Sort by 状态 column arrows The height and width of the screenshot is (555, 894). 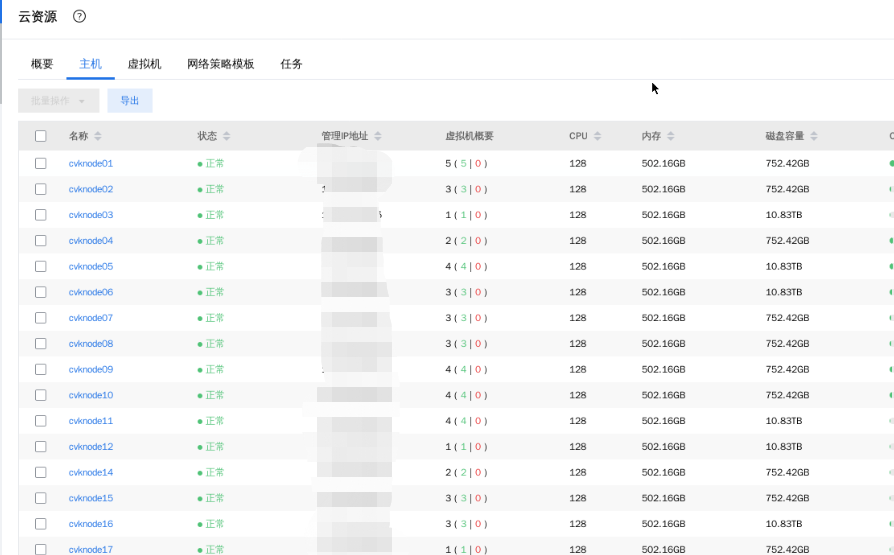coord(226,136)
